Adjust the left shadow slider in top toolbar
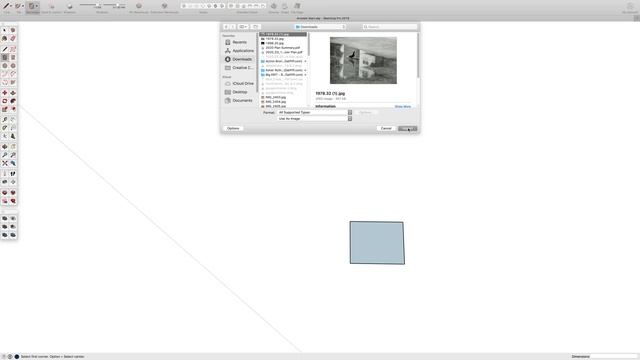The image size is (640, 360). [x=97, y=5]
